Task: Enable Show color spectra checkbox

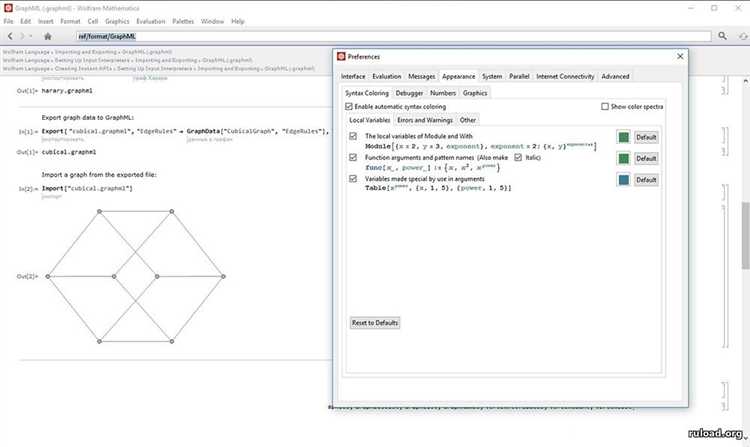Action: (x=605, y=106)
